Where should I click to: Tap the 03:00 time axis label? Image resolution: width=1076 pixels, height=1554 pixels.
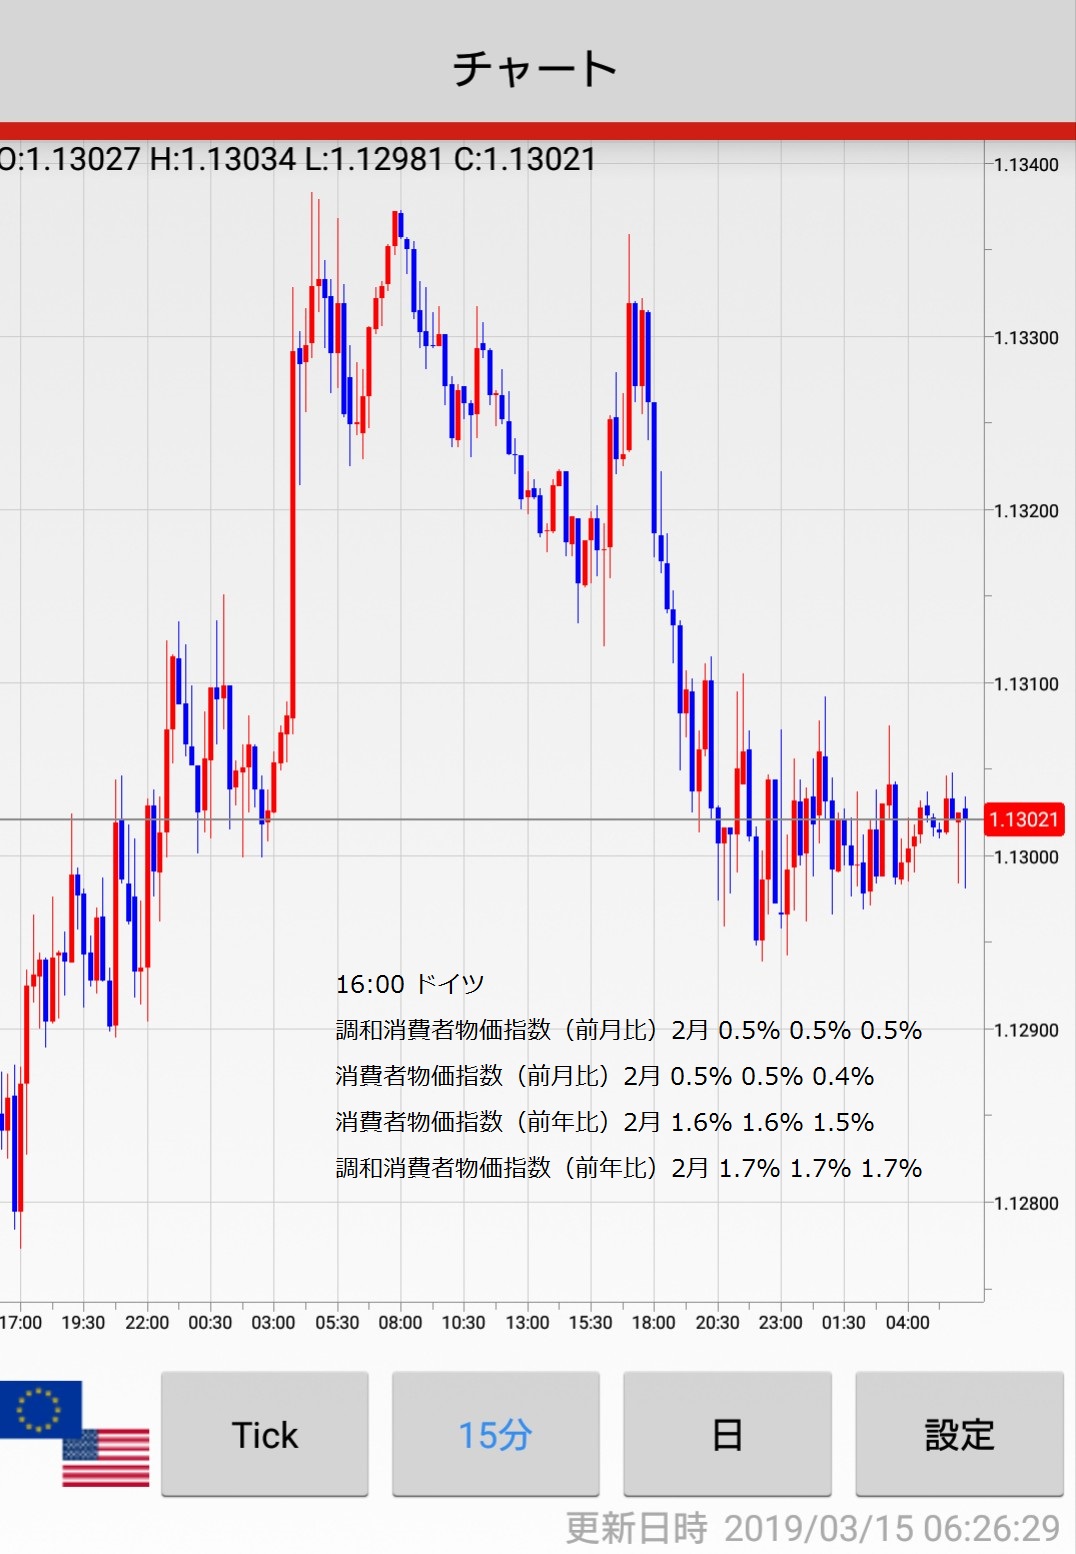click(273, 1322)
